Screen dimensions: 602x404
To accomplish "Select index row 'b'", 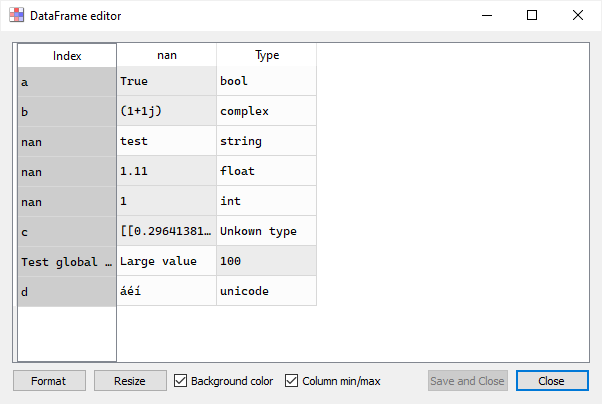I will pyautogui.click(x=67, y=112).
